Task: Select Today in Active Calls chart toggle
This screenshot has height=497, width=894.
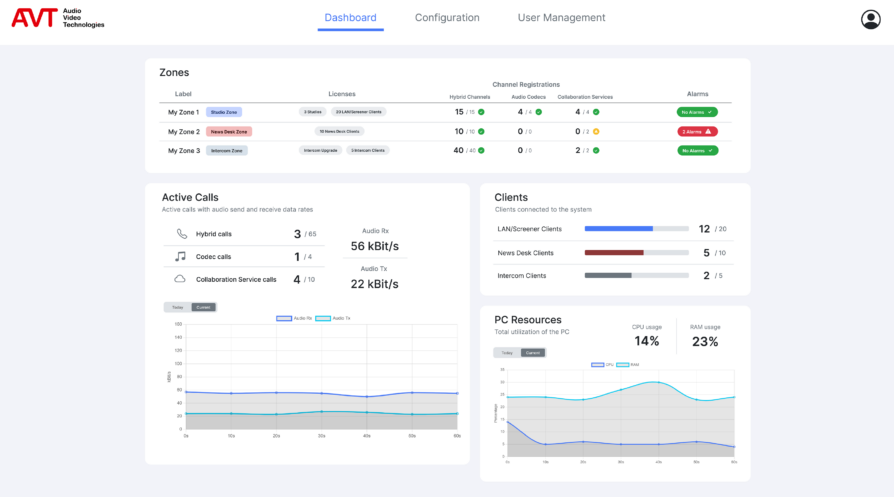Action: 178,307
